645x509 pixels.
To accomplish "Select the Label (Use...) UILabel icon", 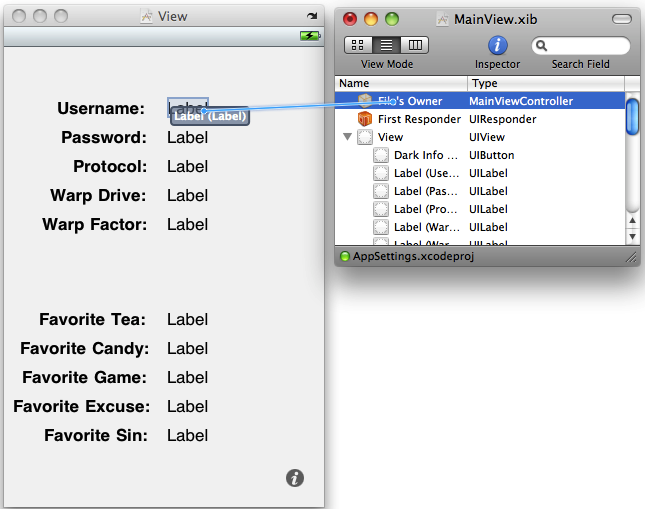I will [381, 173].
